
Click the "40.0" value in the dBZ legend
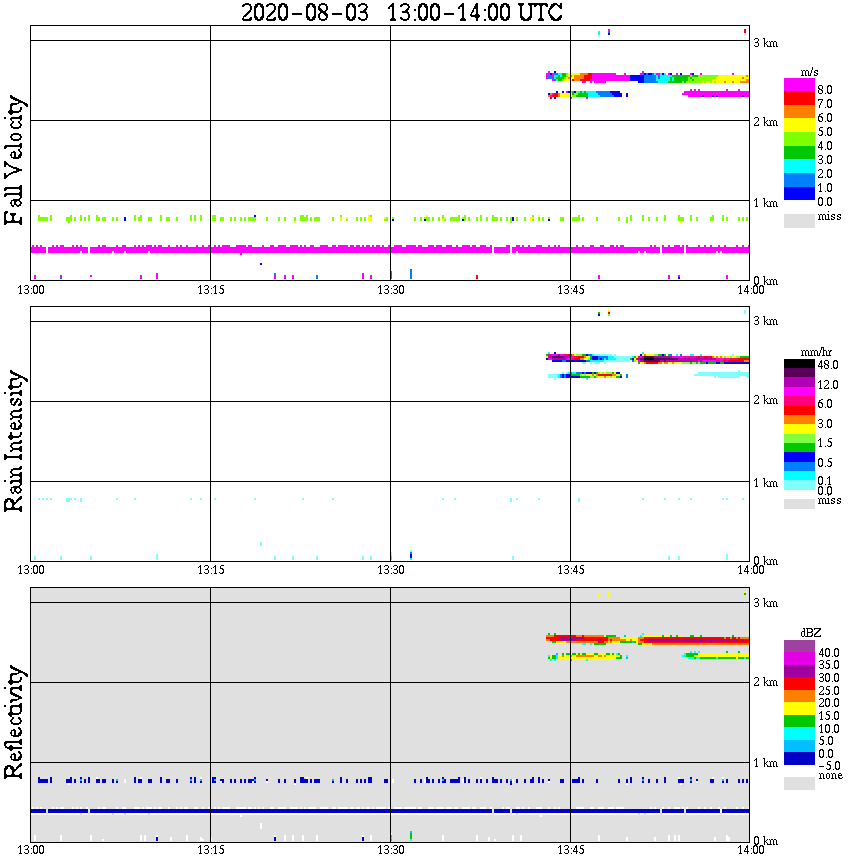tap(829, 653)
